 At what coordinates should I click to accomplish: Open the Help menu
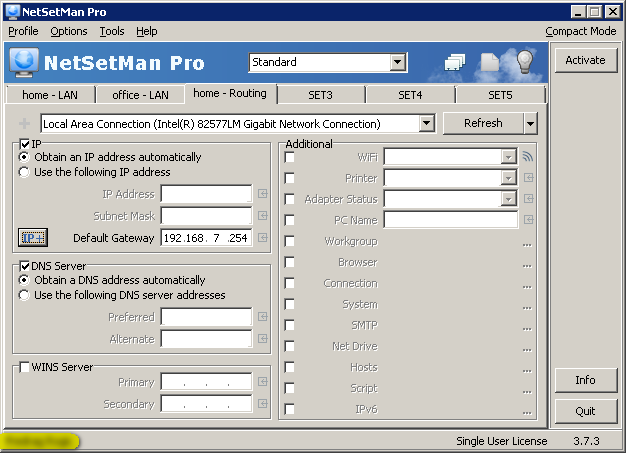[147, 31]
